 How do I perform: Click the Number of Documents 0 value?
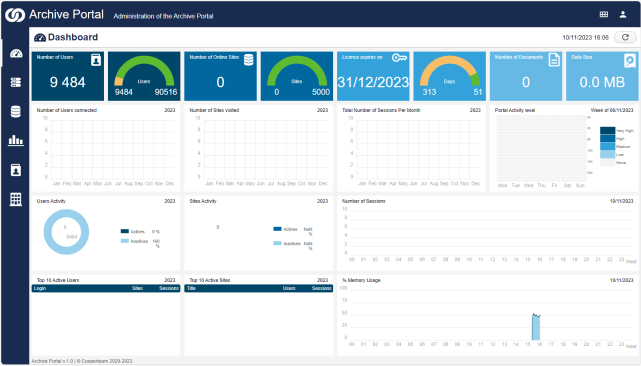click(x=526, y=83)
